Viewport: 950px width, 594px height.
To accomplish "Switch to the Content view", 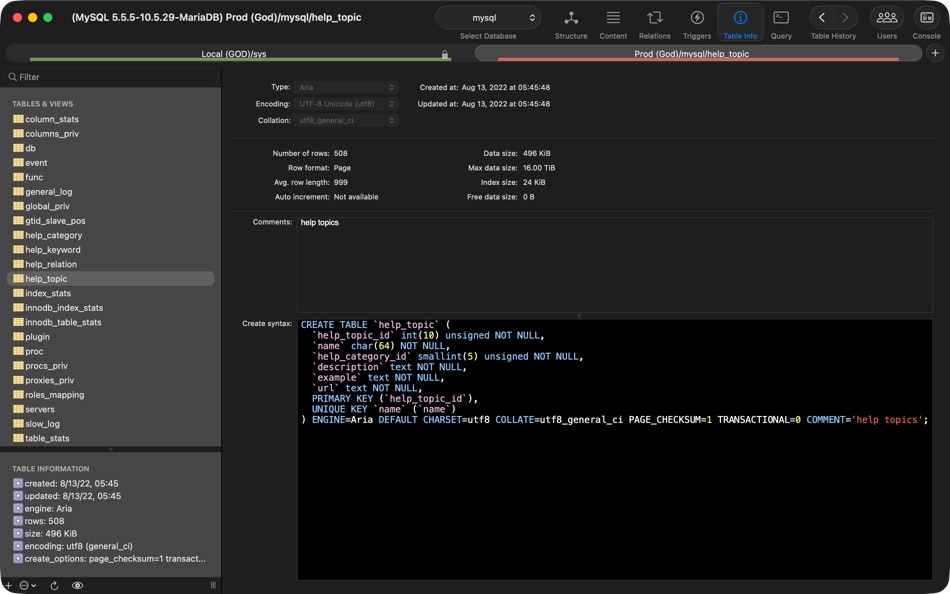I will pyautogui.click(x=613, y=23).
